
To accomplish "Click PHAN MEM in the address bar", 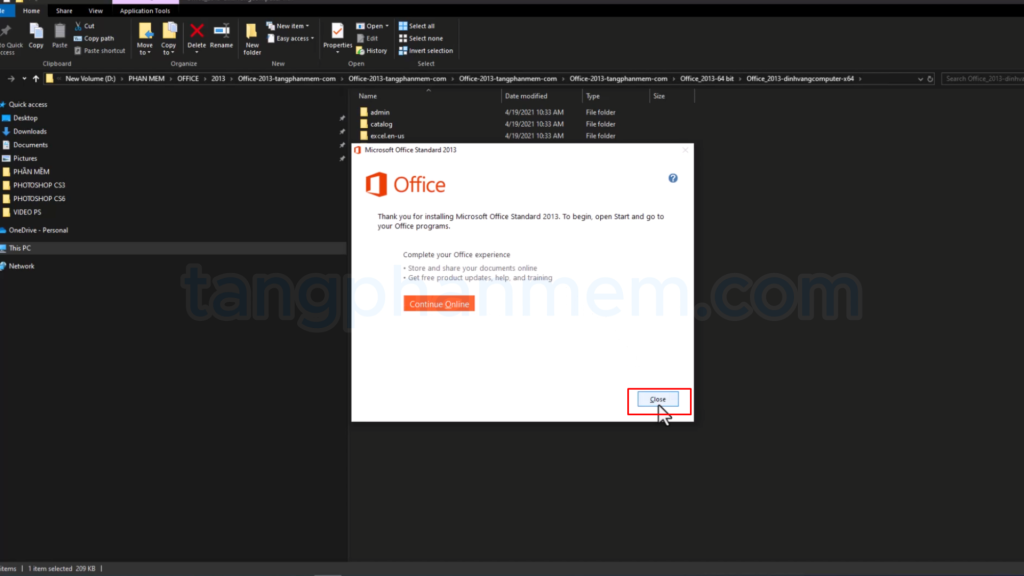I will (x=146, y=78).
